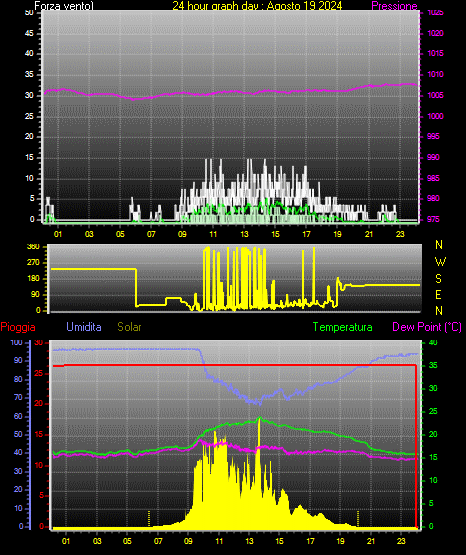Click the E compass direction label
This screenshot has height=555, width=466.
click(x=438, y=294)
